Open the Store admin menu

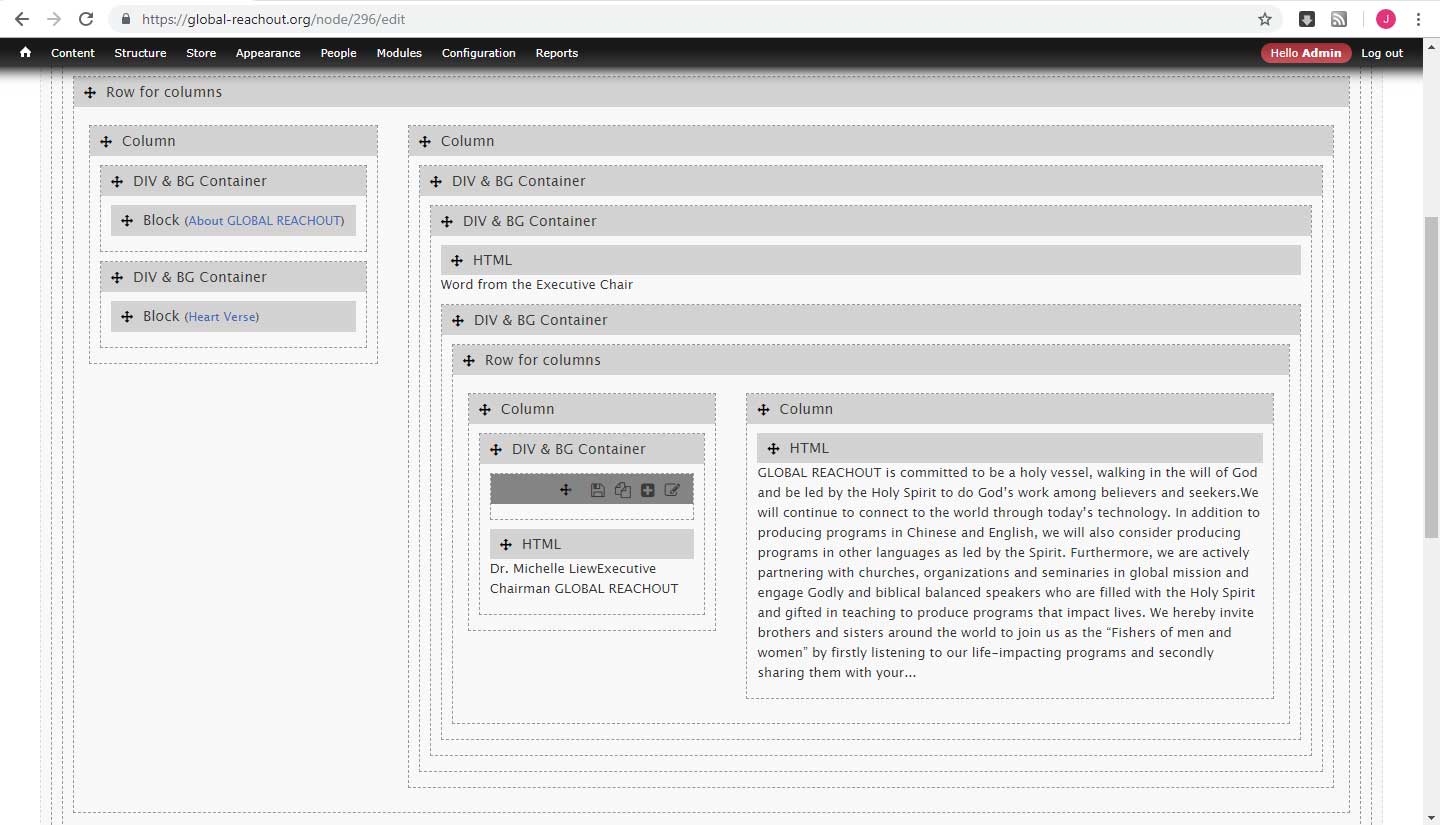pos(201,53)
